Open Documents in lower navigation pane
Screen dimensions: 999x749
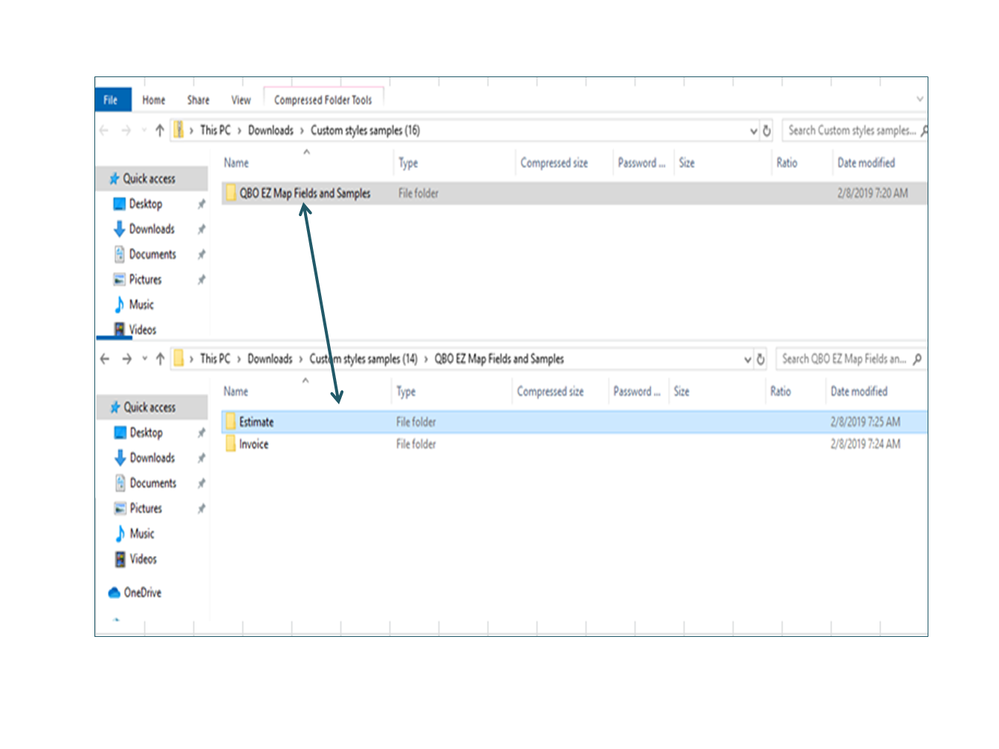153,483
